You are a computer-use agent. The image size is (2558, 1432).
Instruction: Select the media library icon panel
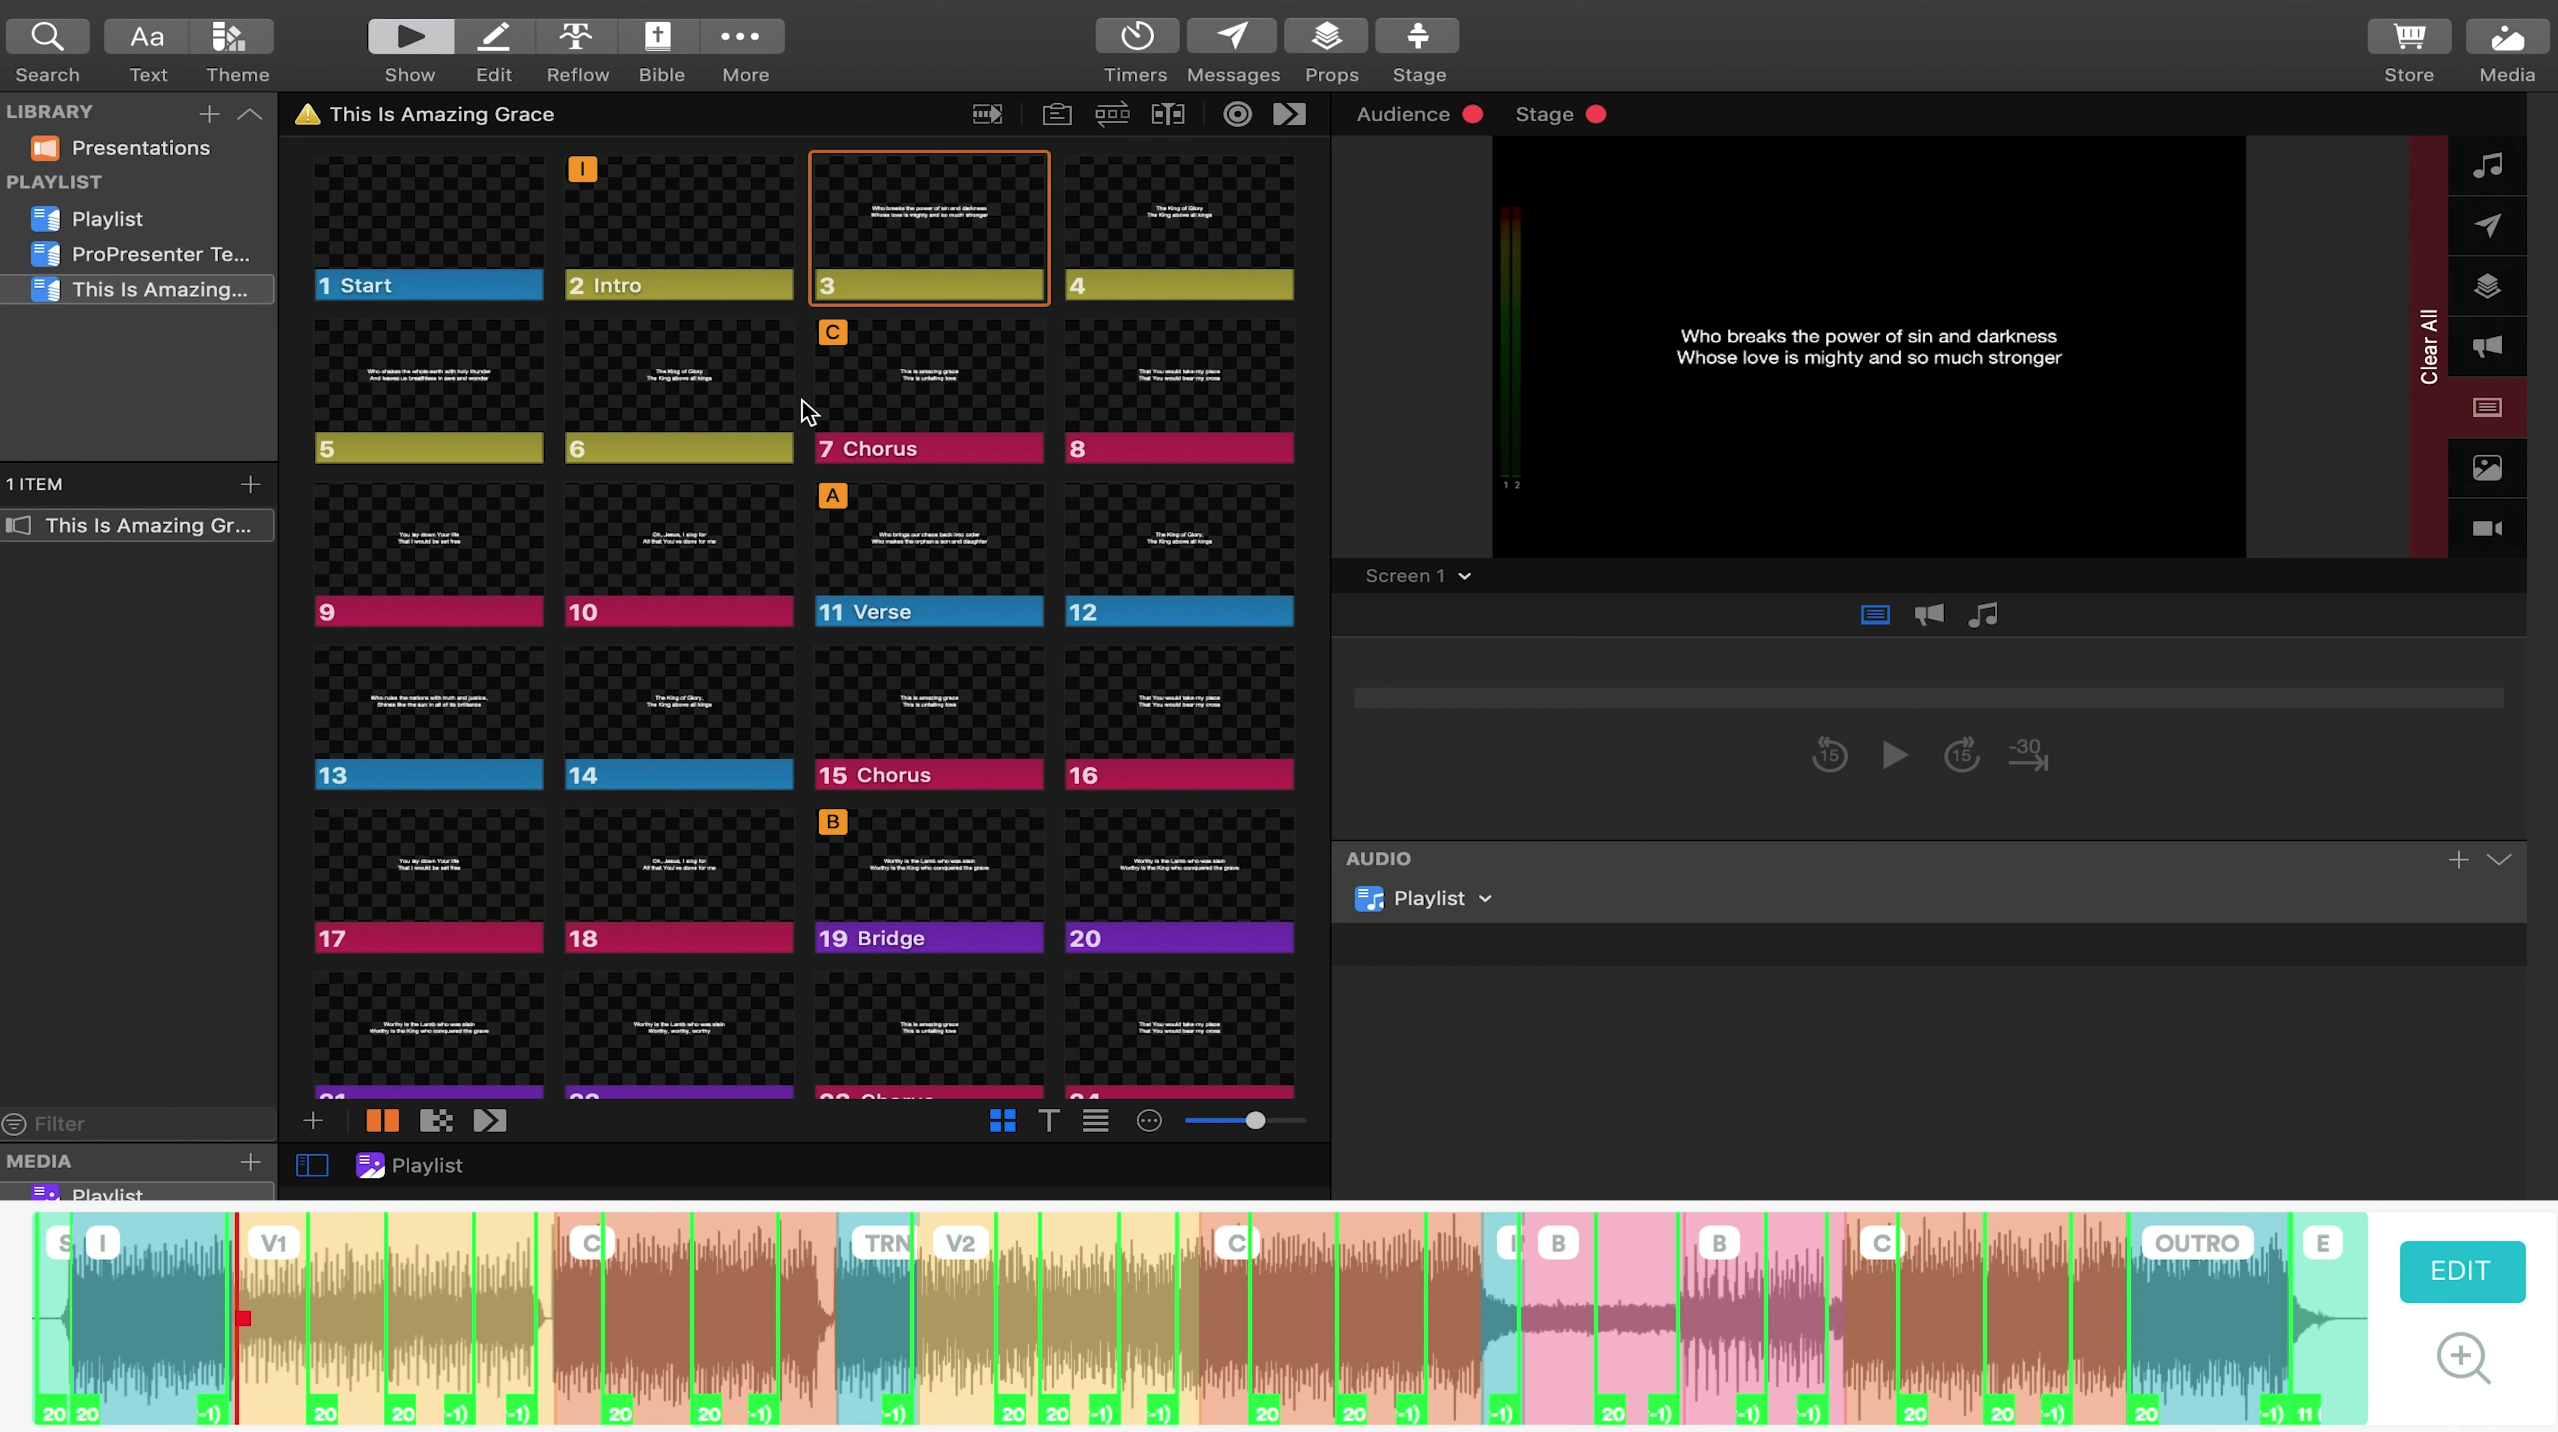2491,467
